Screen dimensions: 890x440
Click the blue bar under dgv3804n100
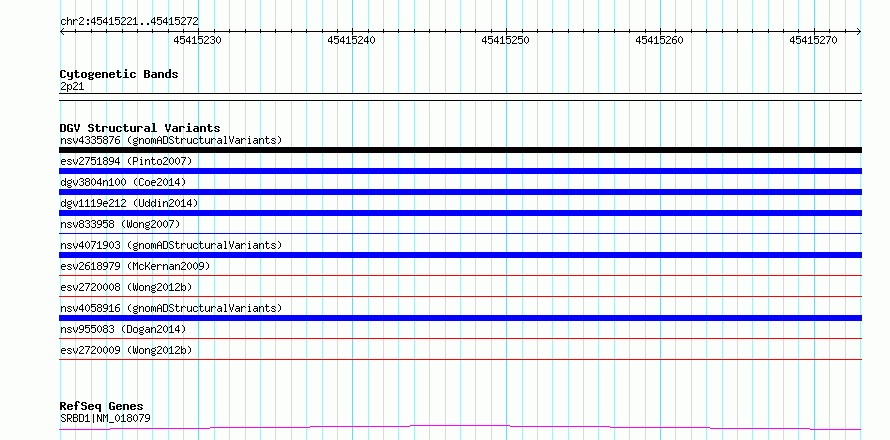tap(460, 192)
